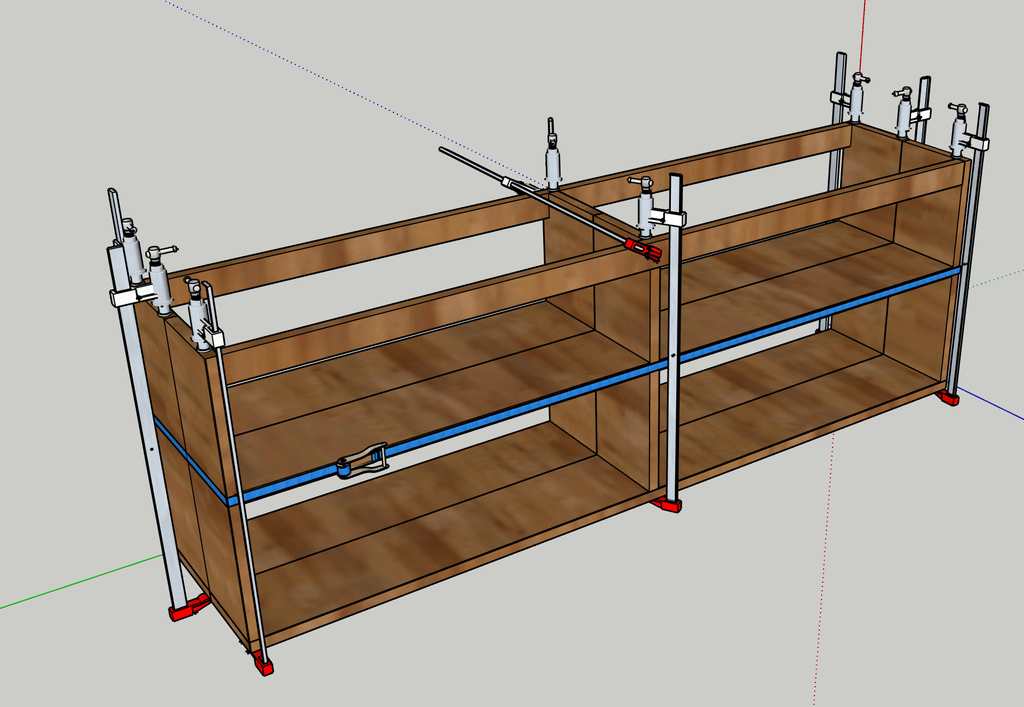Select the red clamp foot at the front-left corner

point(263,663)
